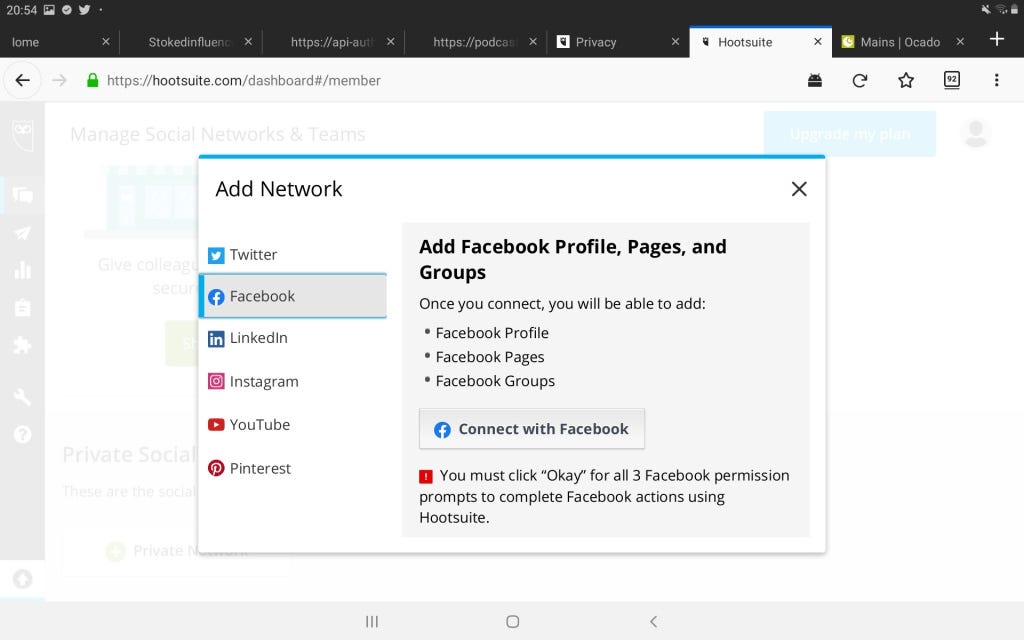This screenshot has width=1024, height=640.
Task: Open Tools wrench icon in sidebar
Action: 22,396
